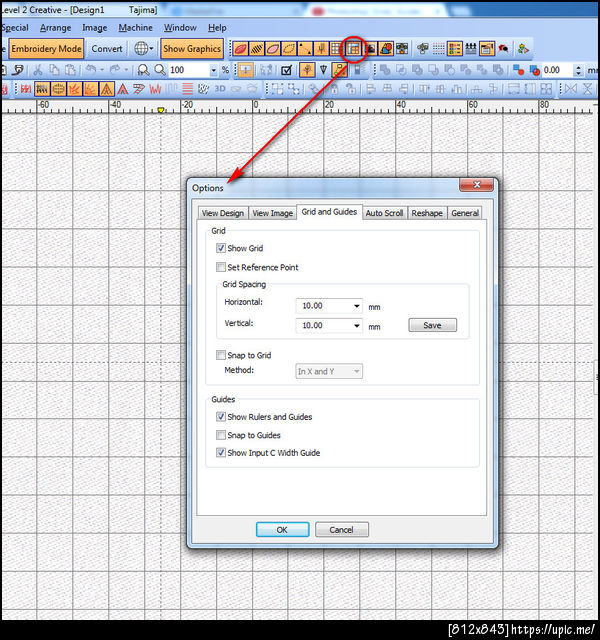
Task: Click the thread stand icon in top toolbar
Action: click(471, 49)
